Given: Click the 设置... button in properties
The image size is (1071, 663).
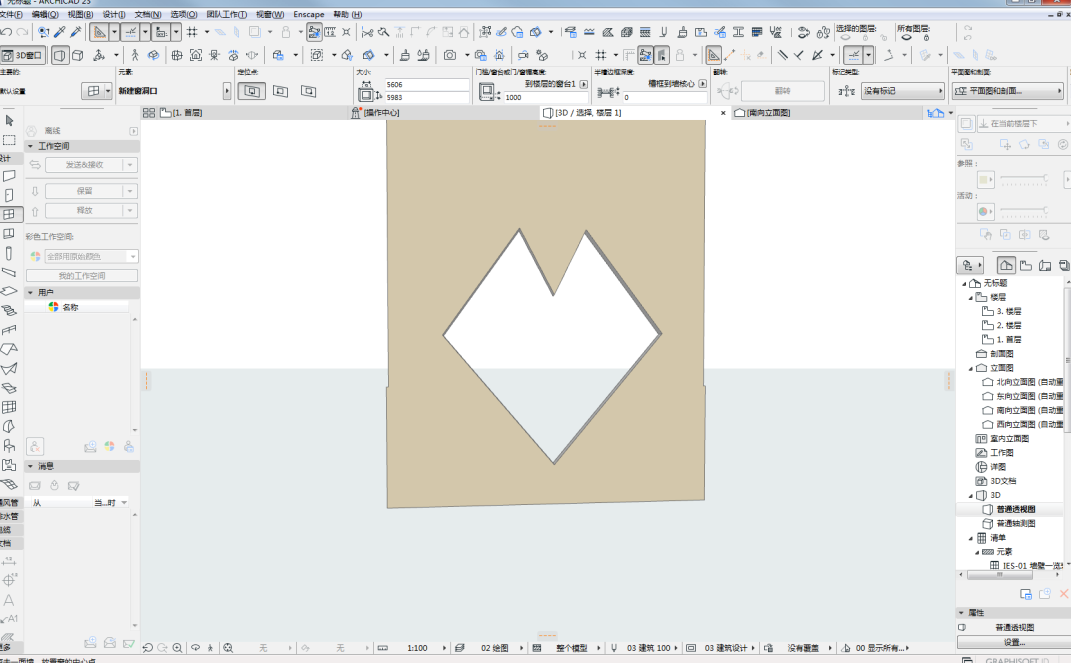Looking at the screenshot, I should 1014,642.
